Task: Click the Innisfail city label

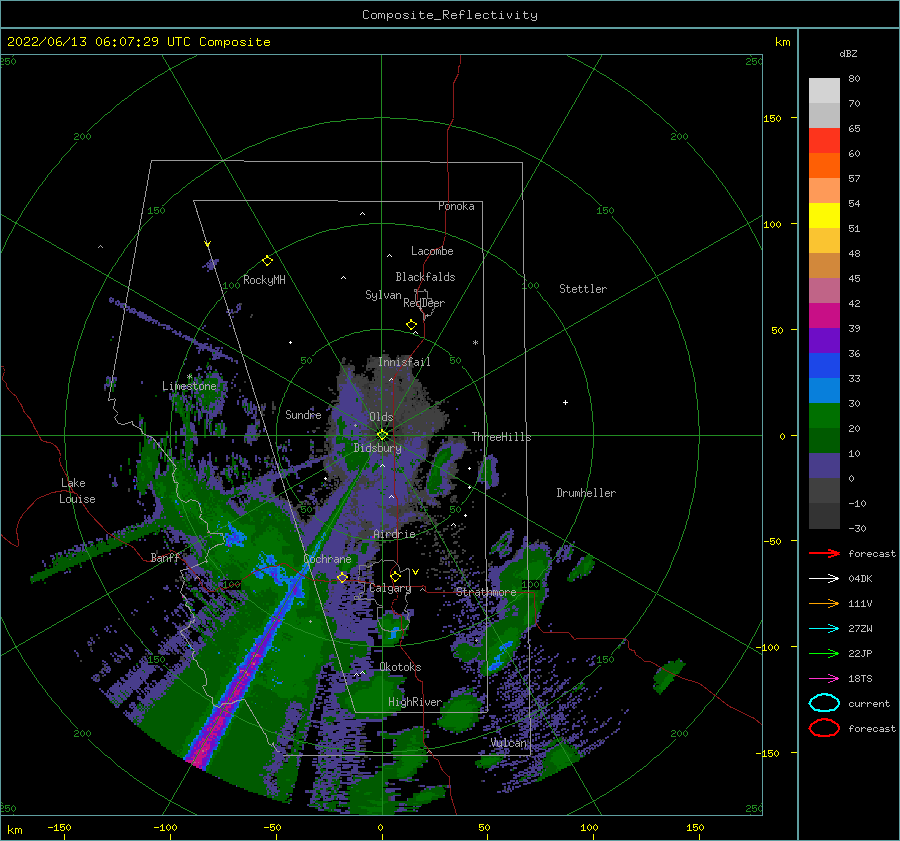Action: (x=404, y=362)
